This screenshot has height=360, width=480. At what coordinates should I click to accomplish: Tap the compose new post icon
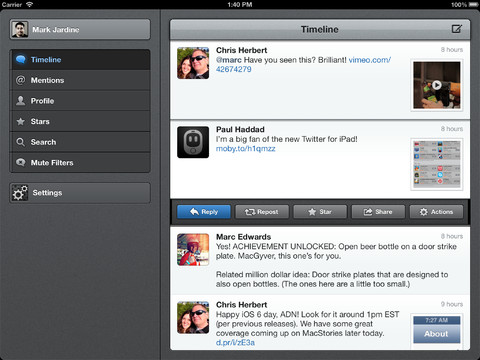coord(457,29)
